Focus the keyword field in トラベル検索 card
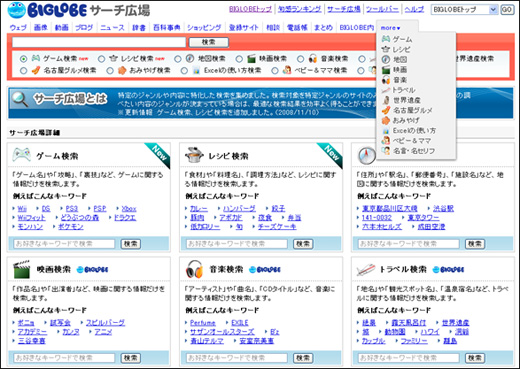Image resolution: width=520 pixels, height=369 pixels. click(x=409, y=358)
